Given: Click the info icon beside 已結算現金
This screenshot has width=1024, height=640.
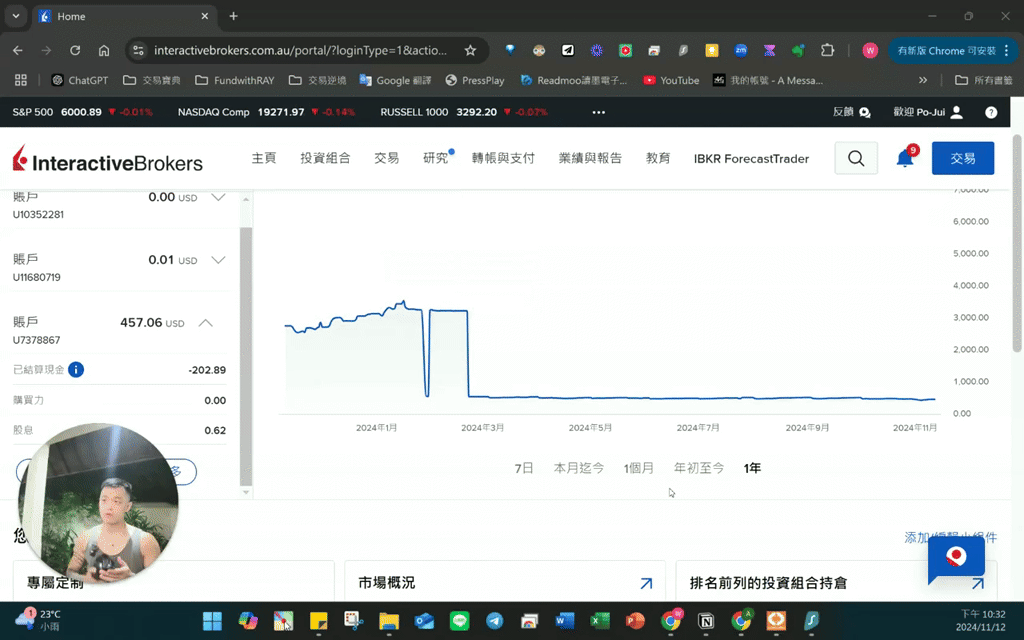Looking at the screenshot, I should coord(76,370).
